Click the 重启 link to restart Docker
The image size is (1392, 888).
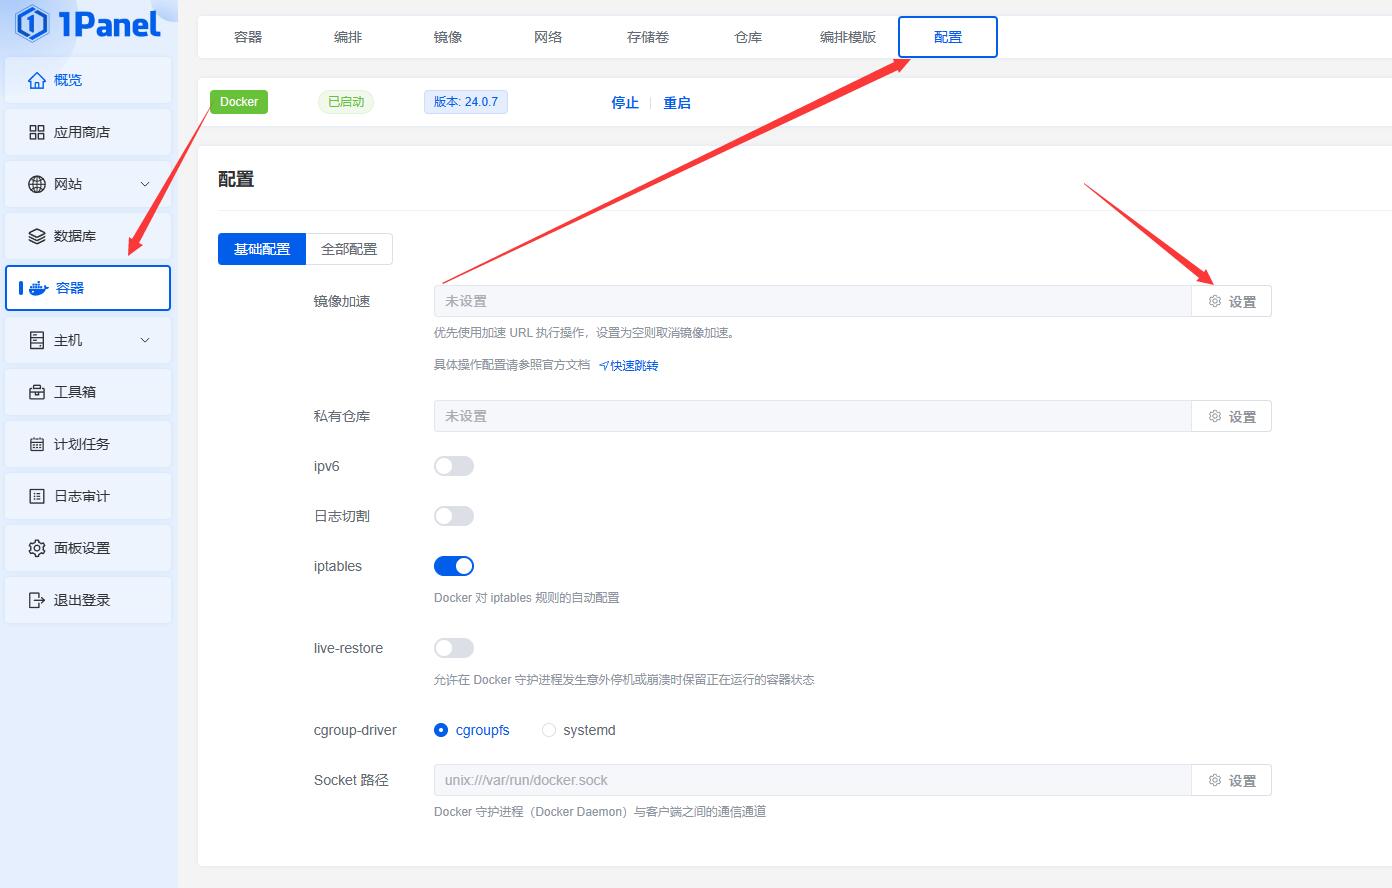point(677,103)
